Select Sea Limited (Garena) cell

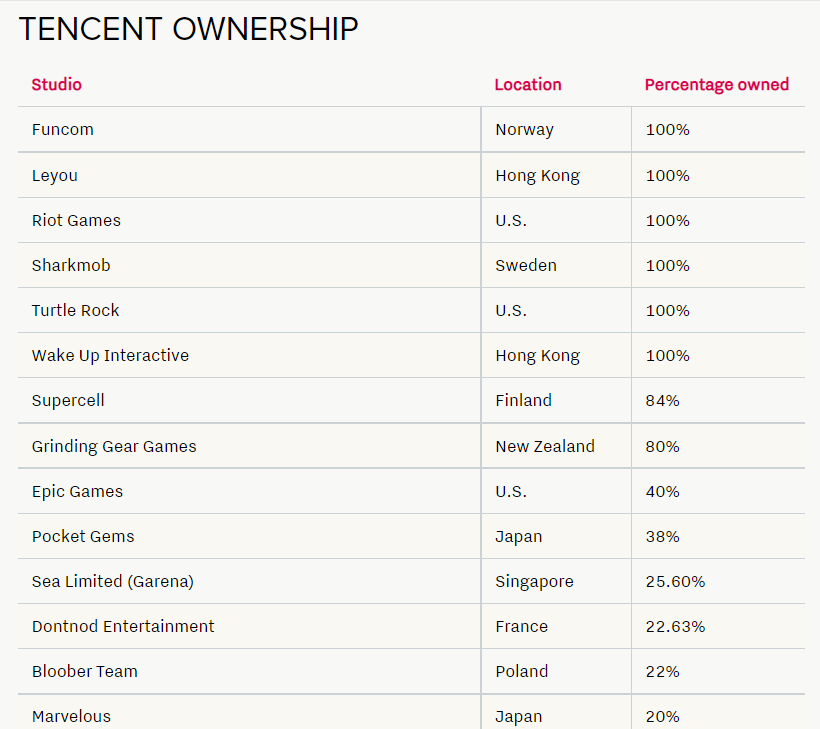113,582
